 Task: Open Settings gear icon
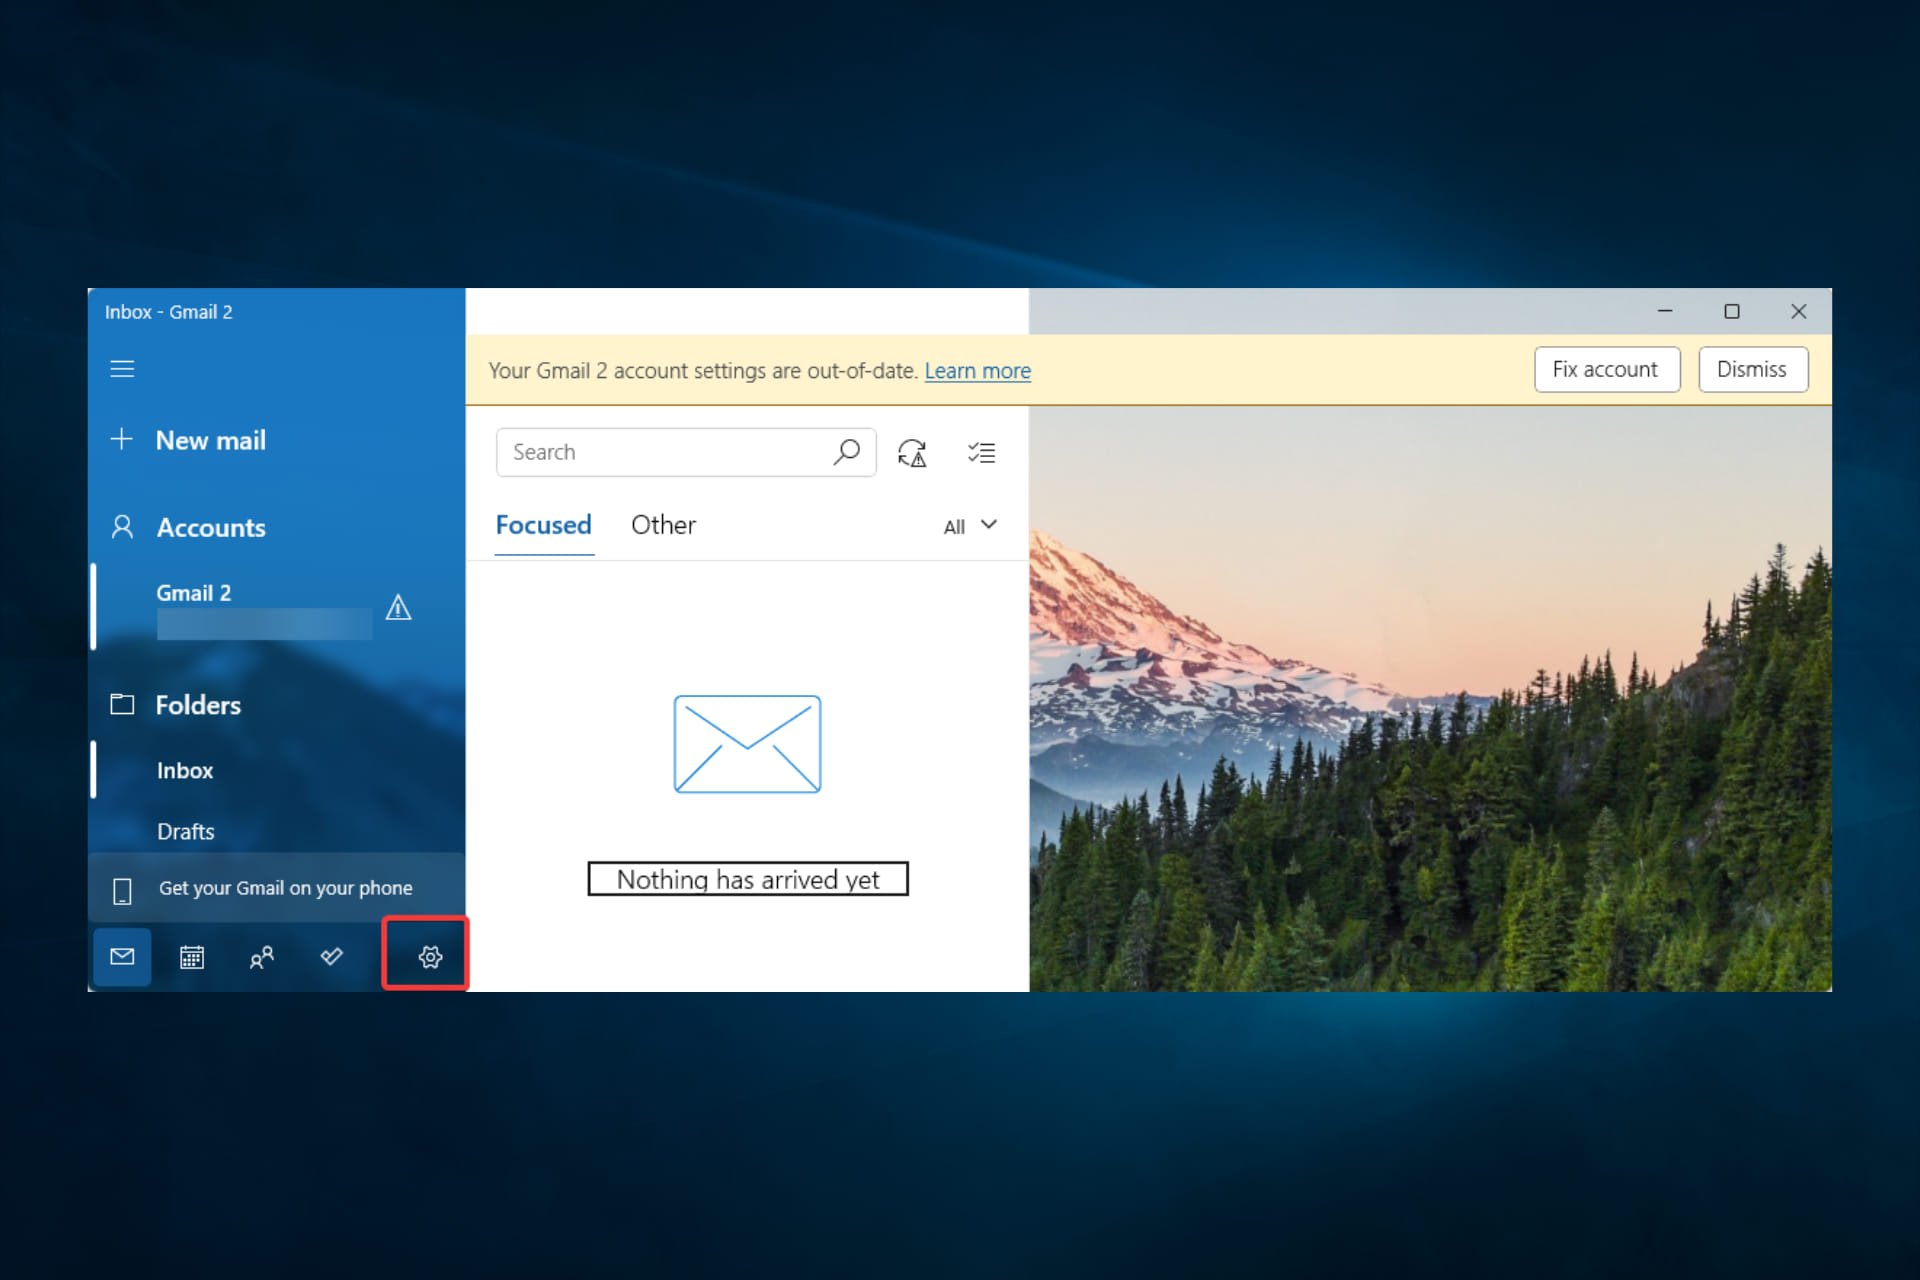click(x=430, y=957)
